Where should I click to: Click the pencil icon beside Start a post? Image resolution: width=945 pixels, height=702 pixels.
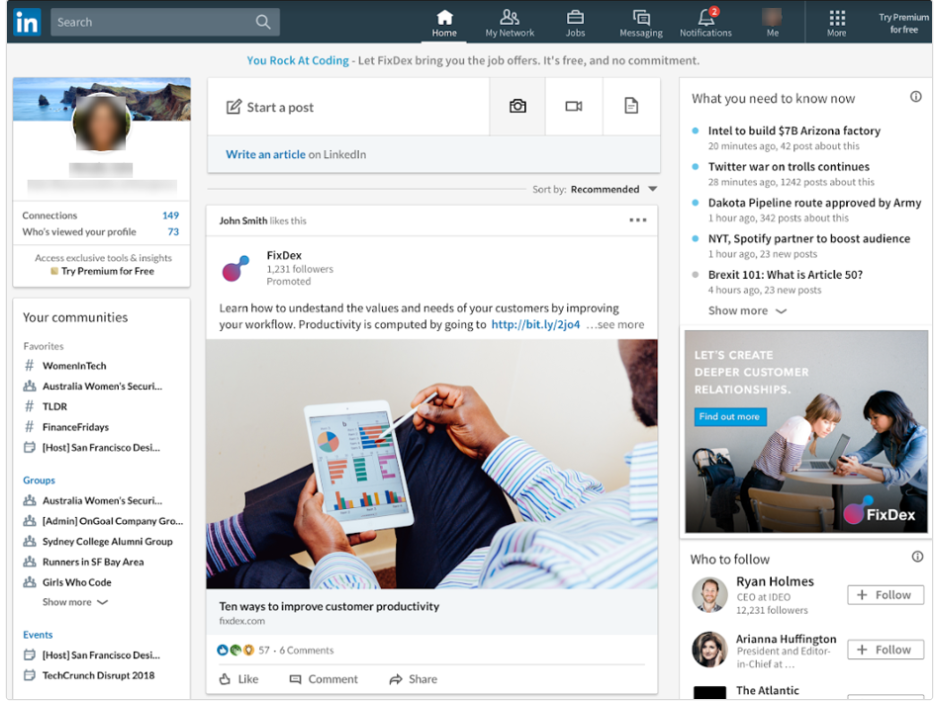coord(233,107)
